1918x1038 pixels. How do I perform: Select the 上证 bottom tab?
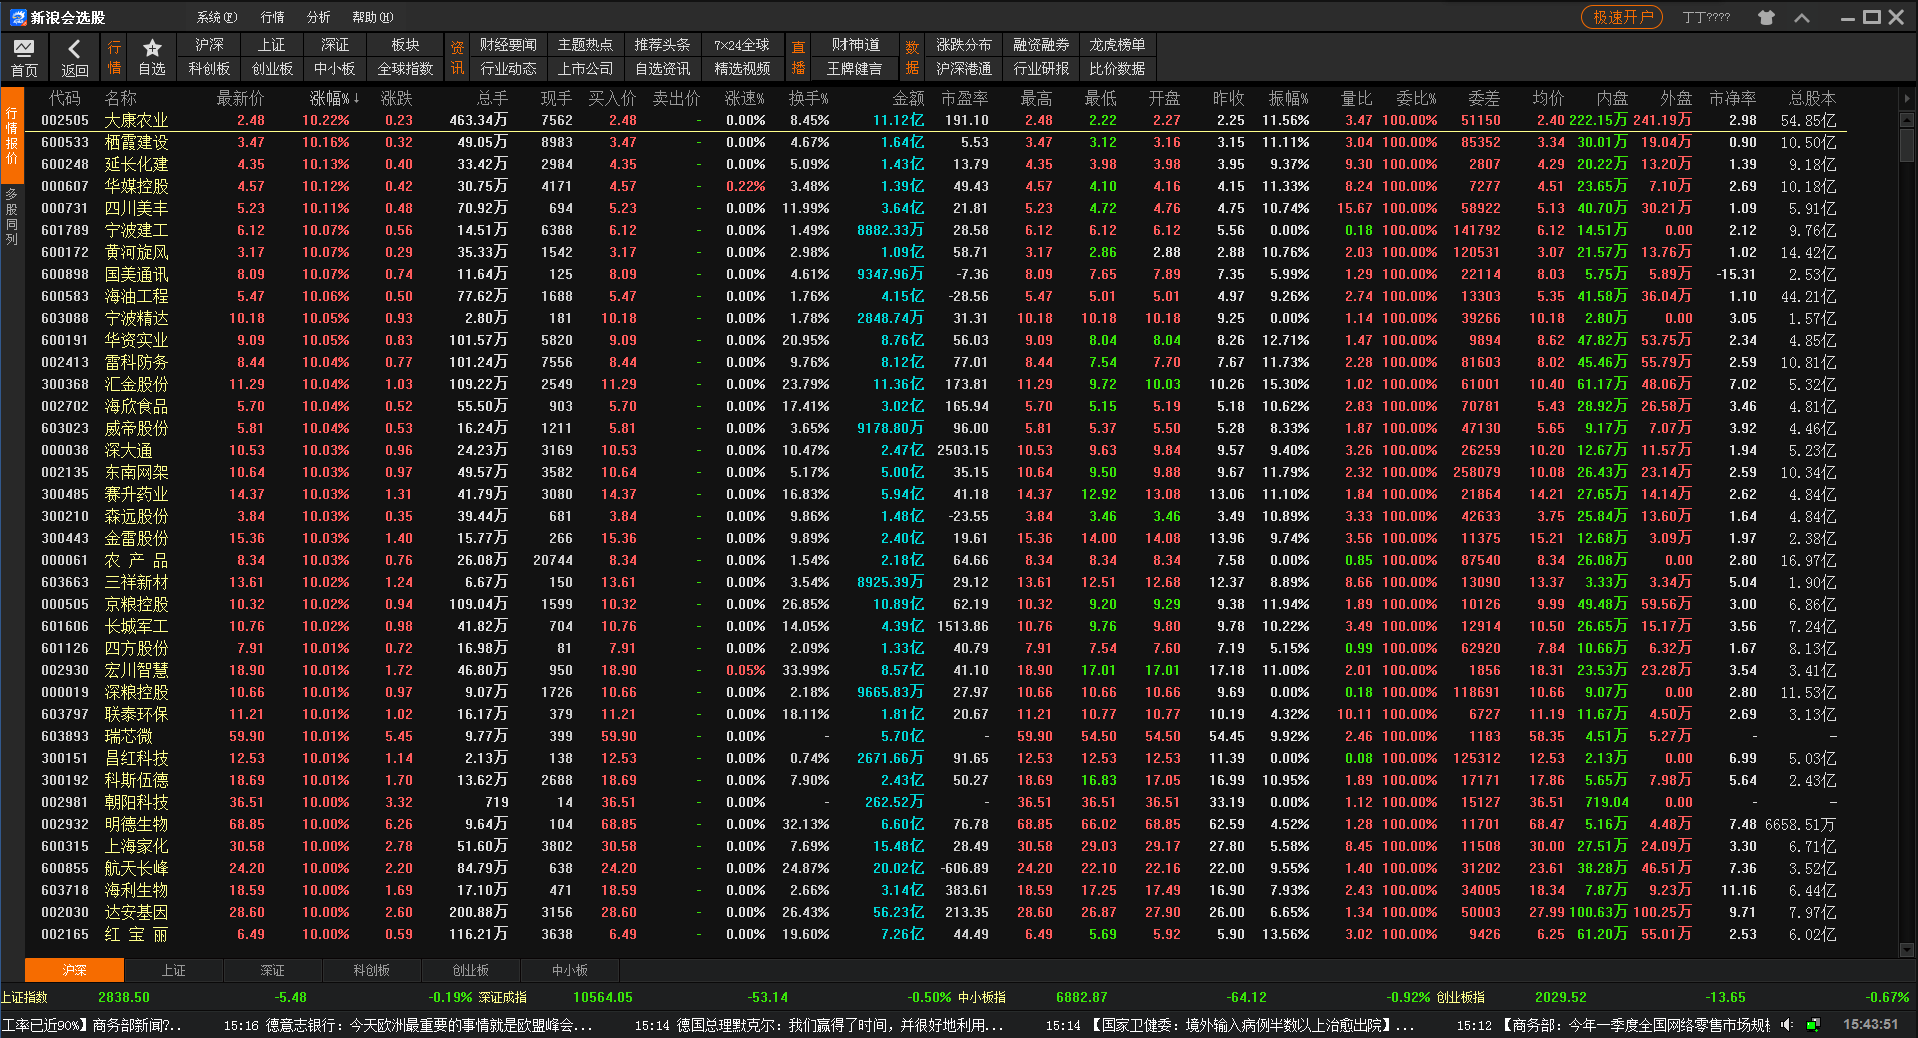(x=173, y=970)
